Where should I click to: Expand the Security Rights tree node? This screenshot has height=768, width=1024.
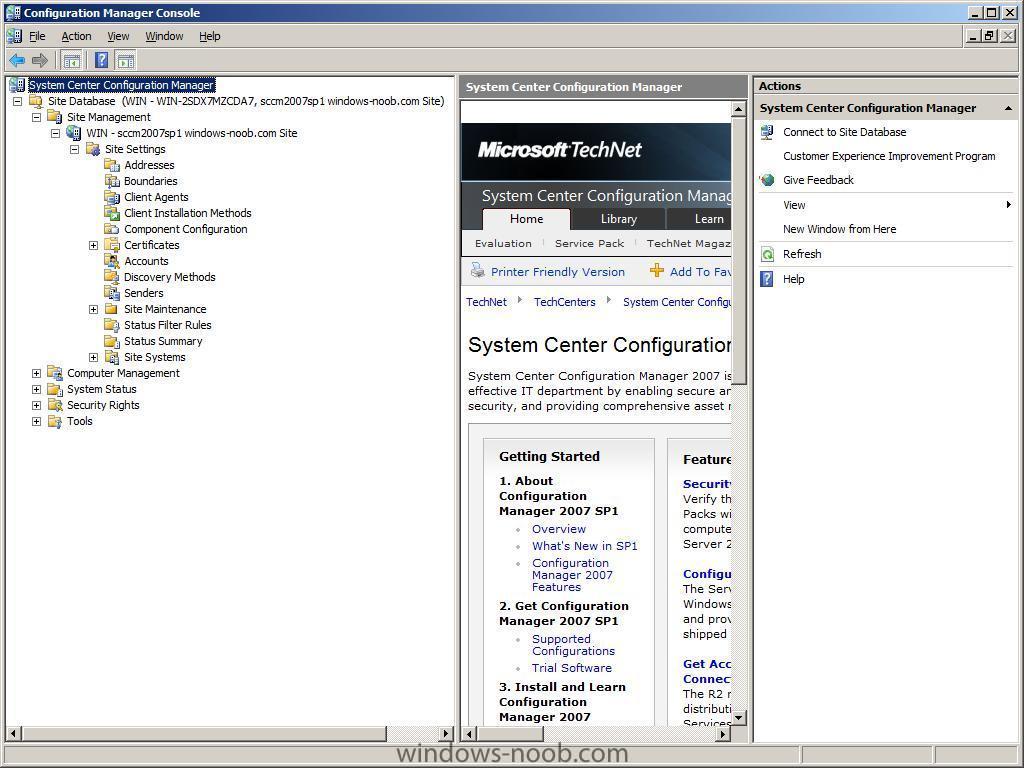37,406
